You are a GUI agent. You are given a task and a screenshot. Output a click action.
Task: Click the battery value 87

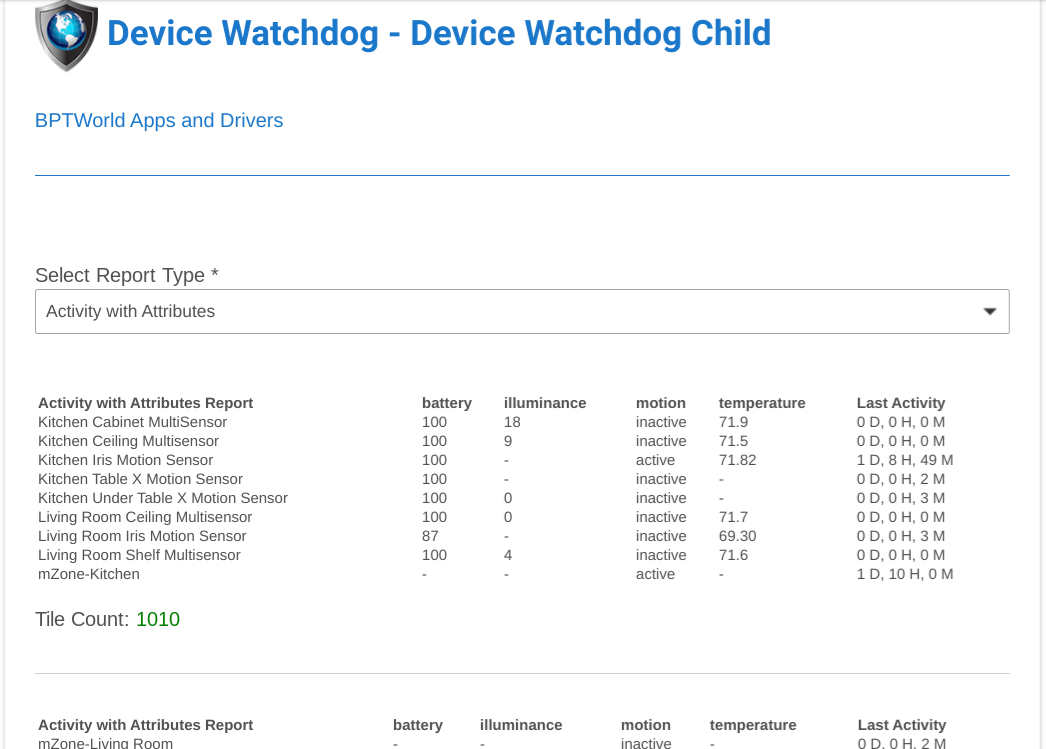click(x=430, y=536)
